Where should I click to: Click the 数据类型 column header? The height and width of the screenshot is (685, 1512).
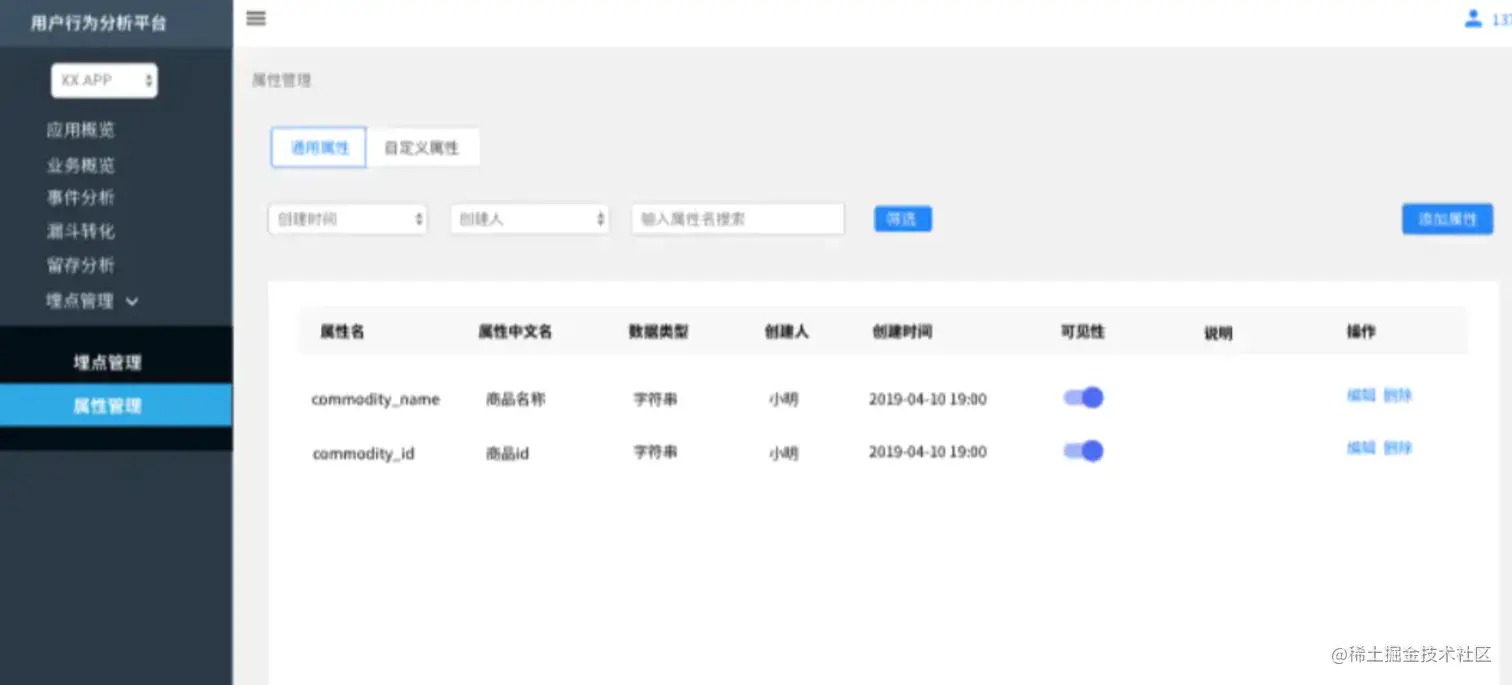[658, 331]
